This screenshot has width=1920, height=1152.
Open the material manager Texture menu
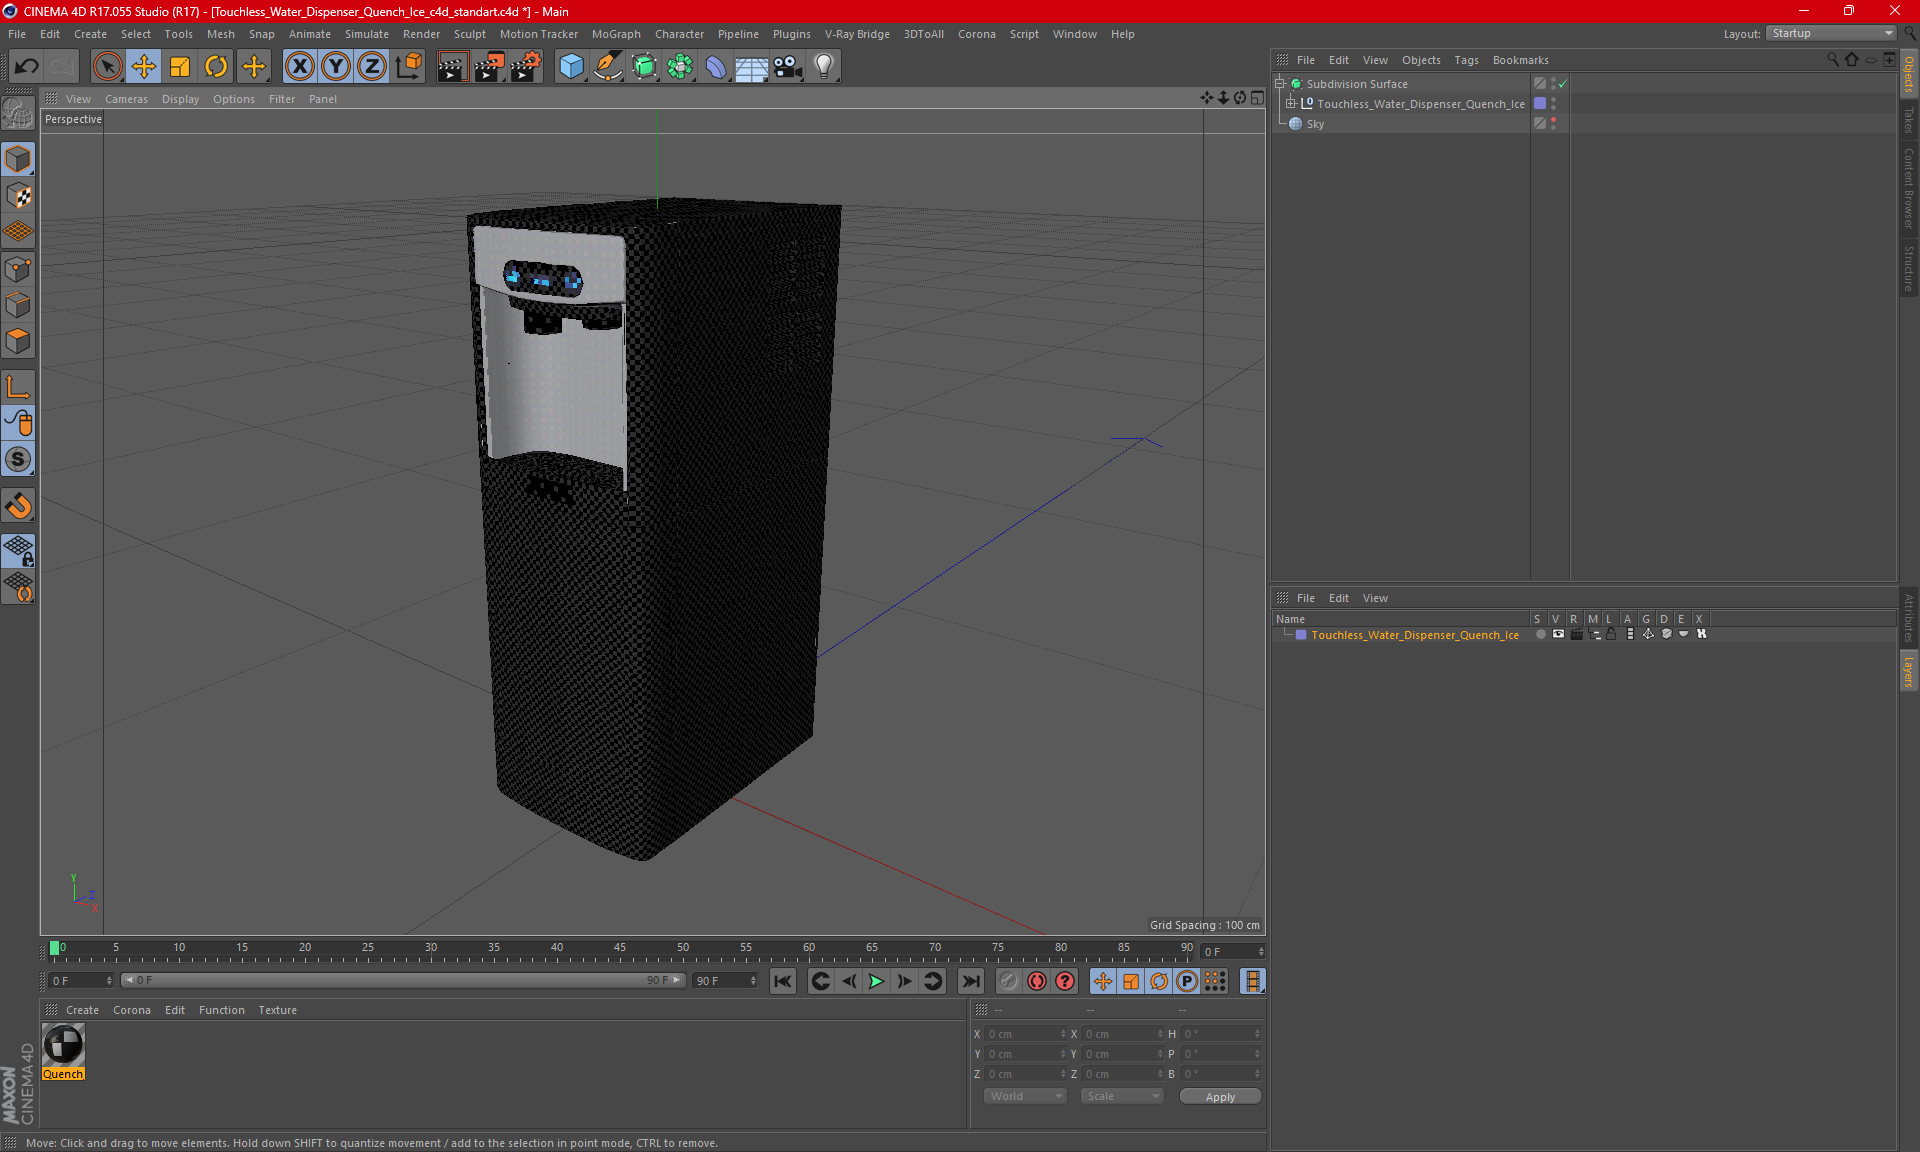(277, 1010)
